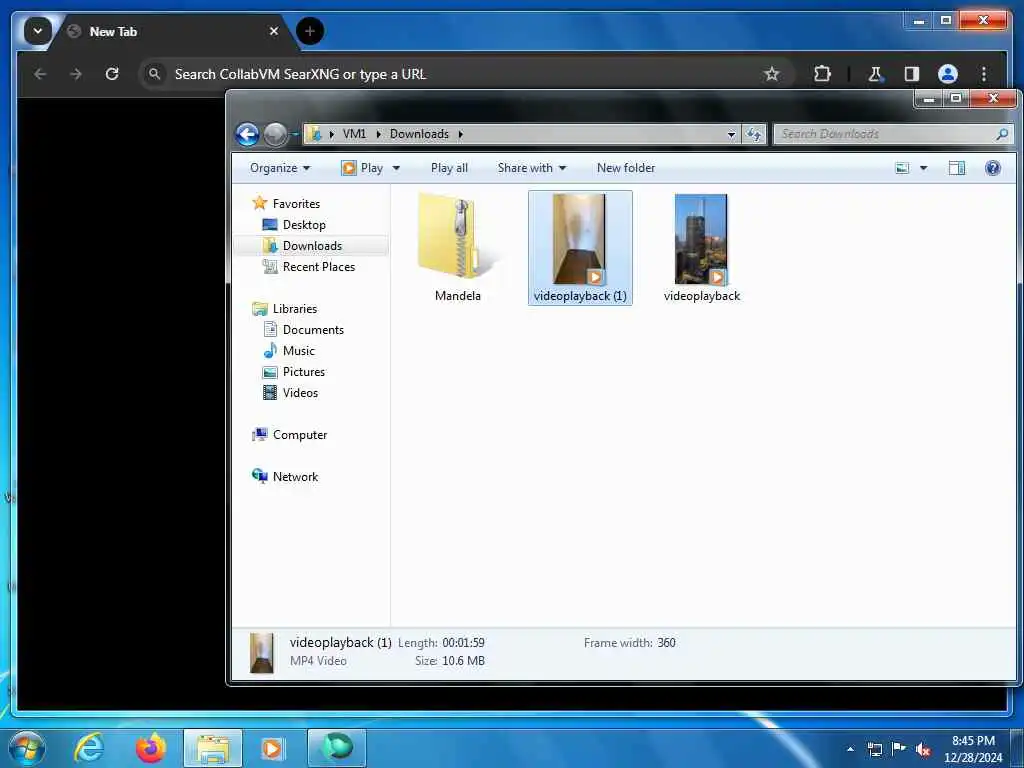Open the view options dropdown arrow
1024x768 pixels.
coord(923,168)
